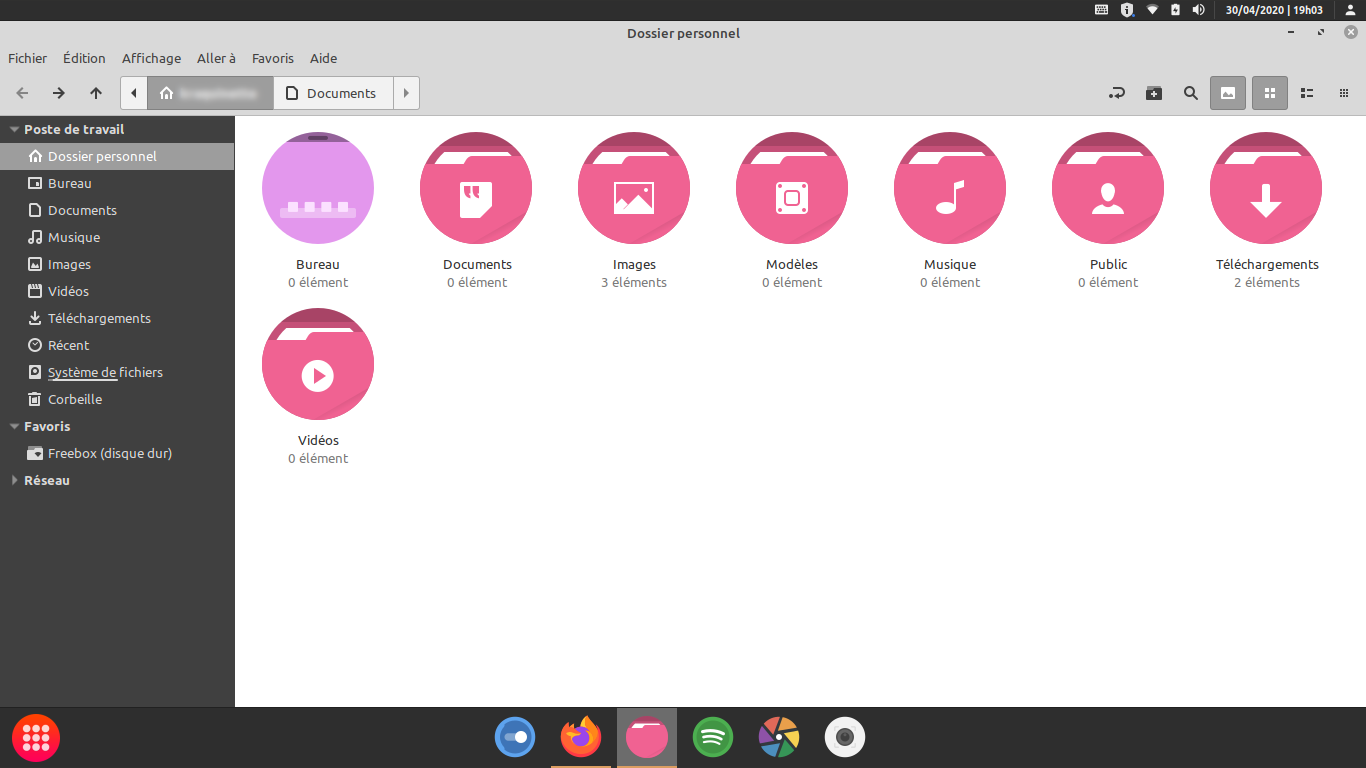Open the battery indicator in the tray

click(1175, 10)
